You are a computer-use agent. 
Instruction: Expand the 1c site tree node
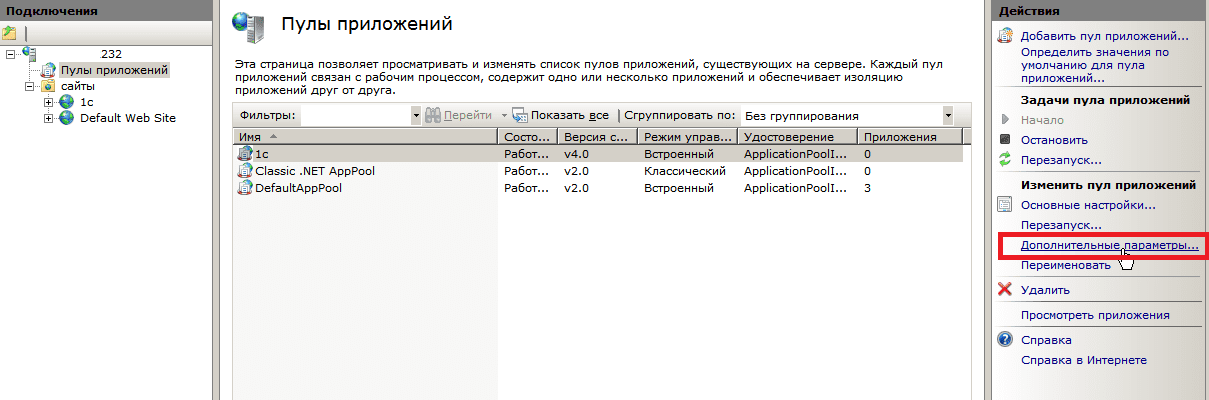coord(49,102)
